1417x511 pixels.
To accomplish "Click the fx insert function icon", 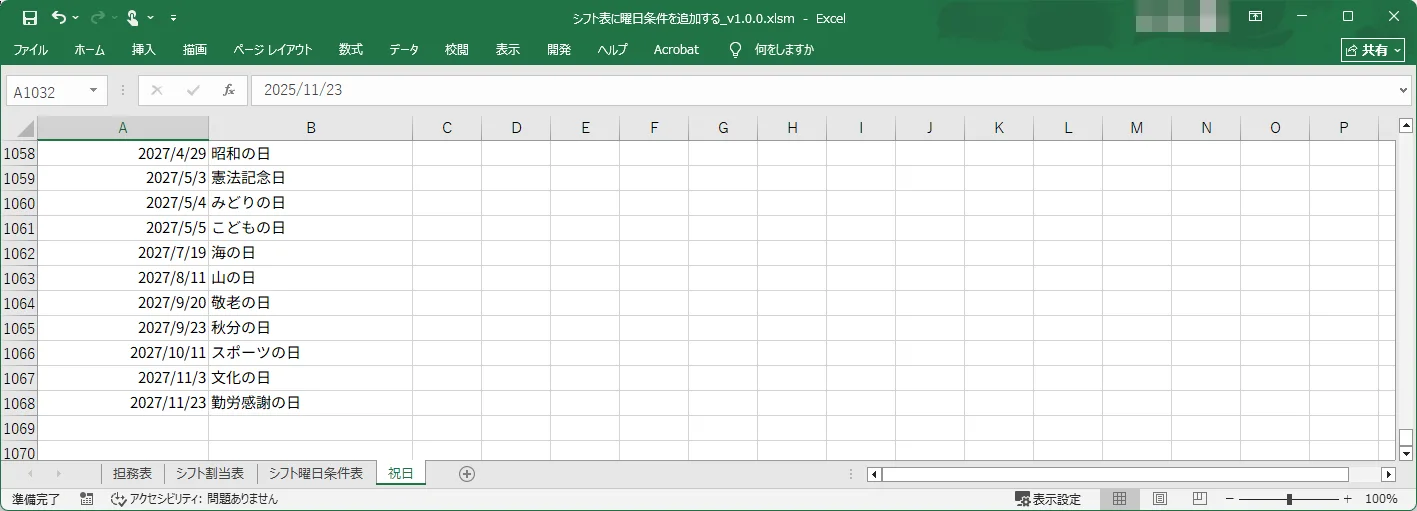I will point(229,91).
